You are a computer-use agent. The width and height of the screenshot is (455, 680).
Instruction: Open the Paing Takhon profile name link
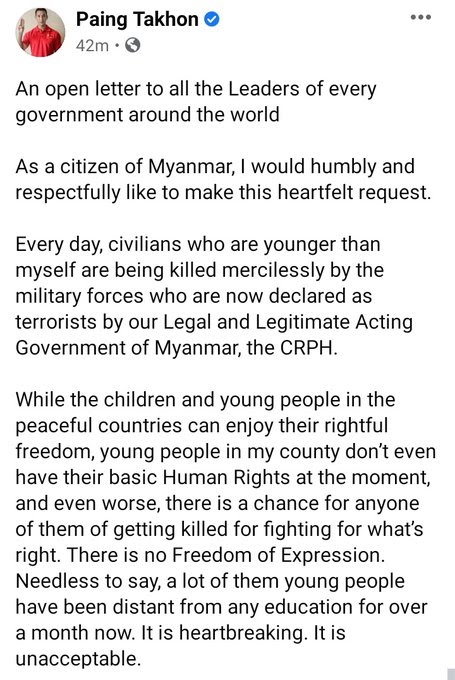click(x=137, y=19)
